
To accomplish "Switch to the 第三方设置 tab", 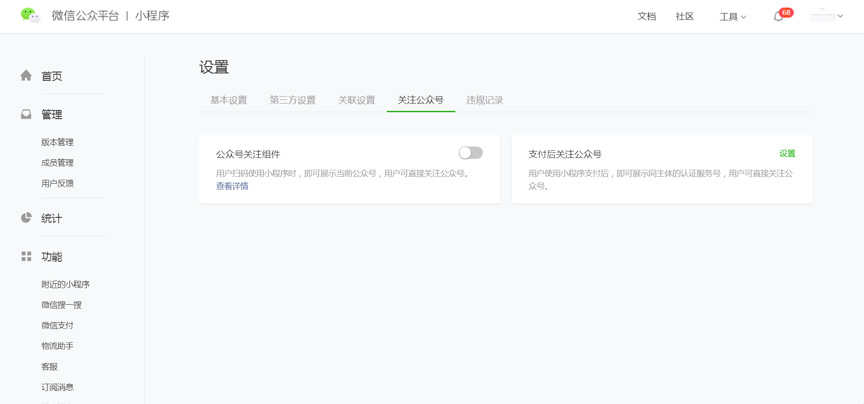I will pos(292,100).
